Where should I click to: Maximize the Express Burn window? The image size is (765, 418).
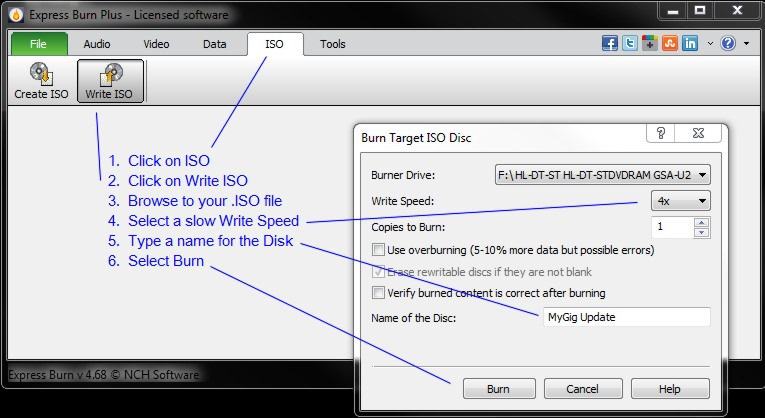tap(700, 11)
